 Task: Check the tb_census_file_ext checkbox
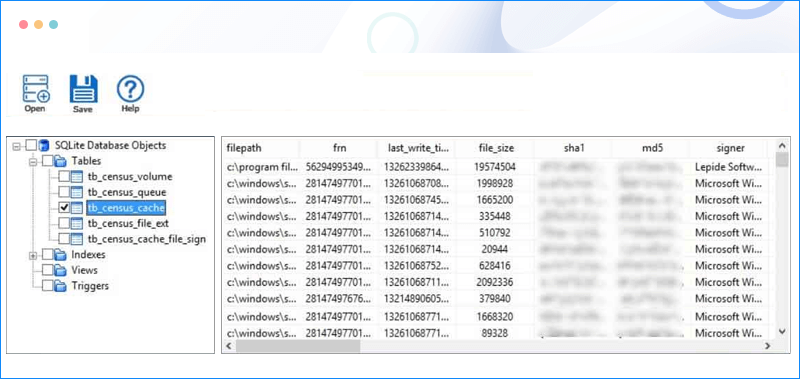pyautogui.click(x=64, y=223)
